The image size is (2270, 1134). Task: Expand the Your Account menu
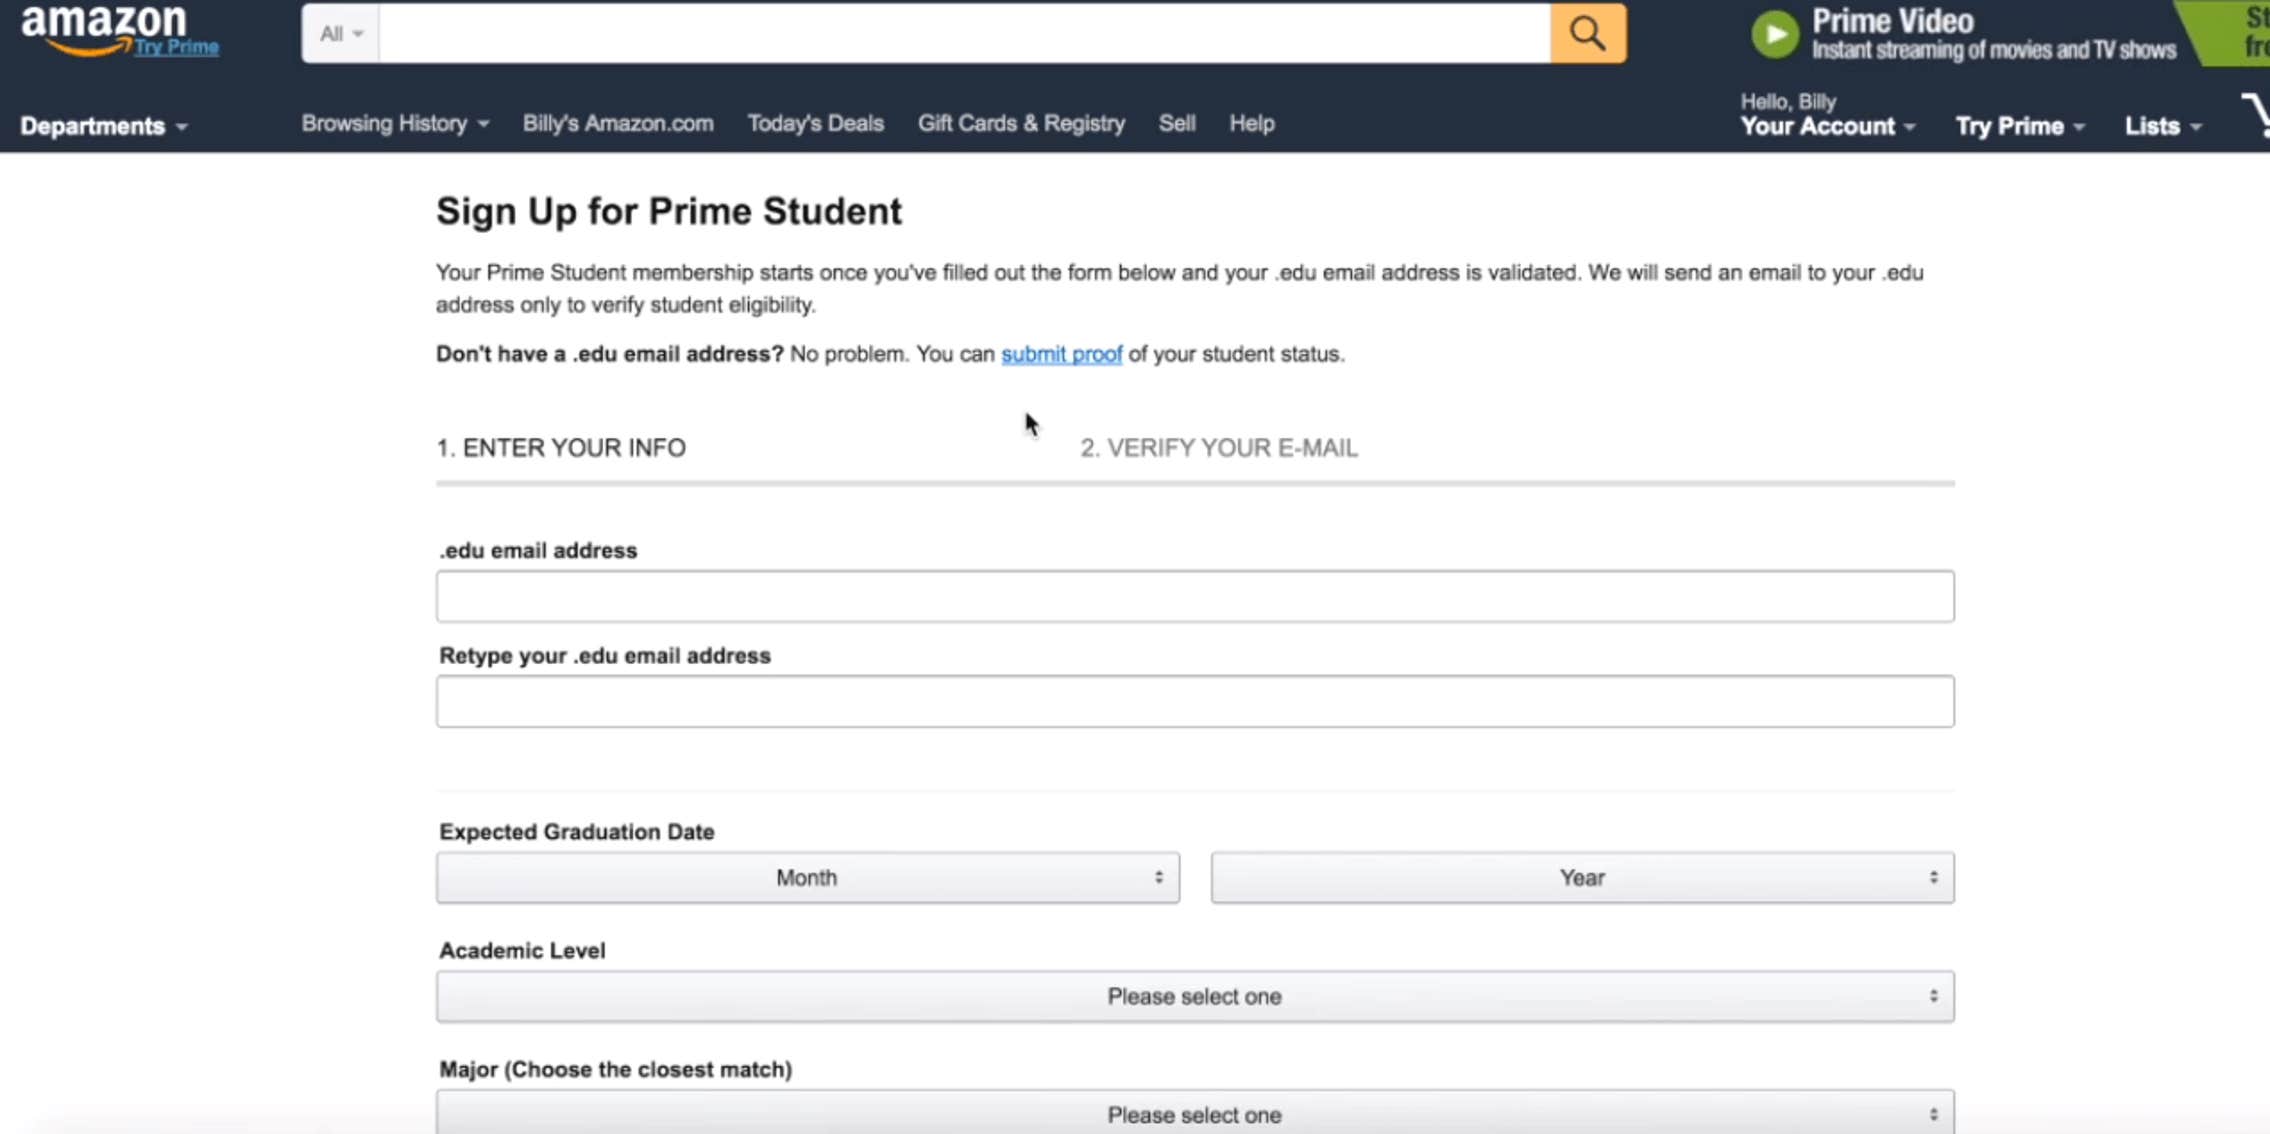(1826, 125)
